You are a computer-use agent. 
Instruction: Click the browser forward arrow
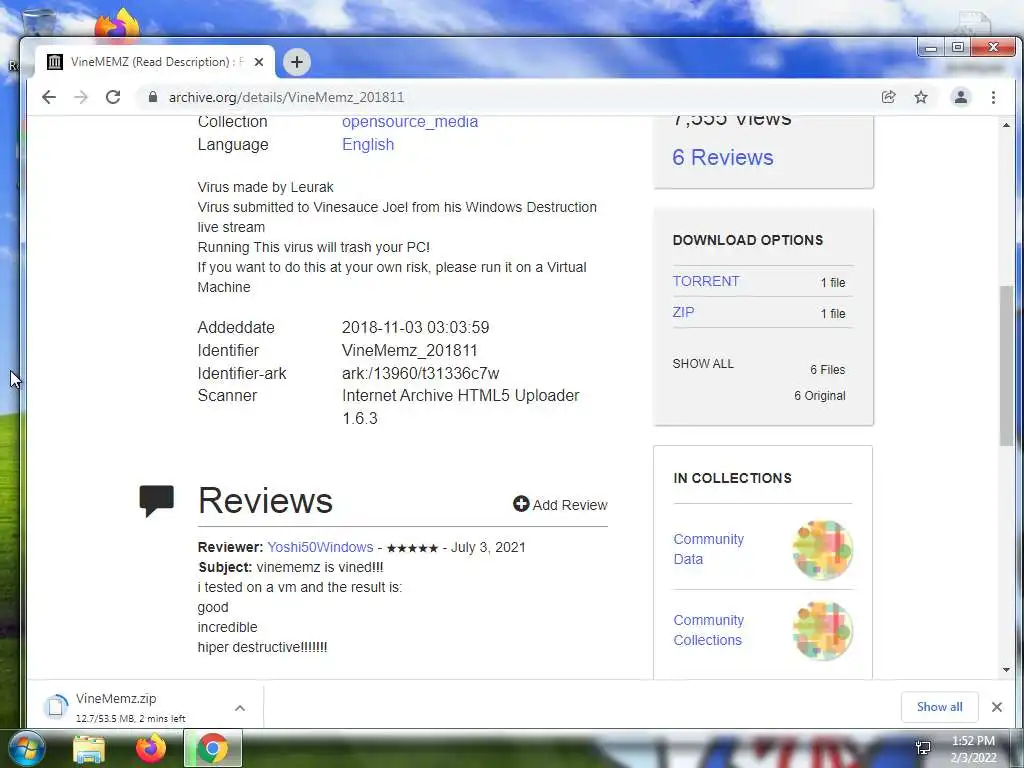click(81, 97)
